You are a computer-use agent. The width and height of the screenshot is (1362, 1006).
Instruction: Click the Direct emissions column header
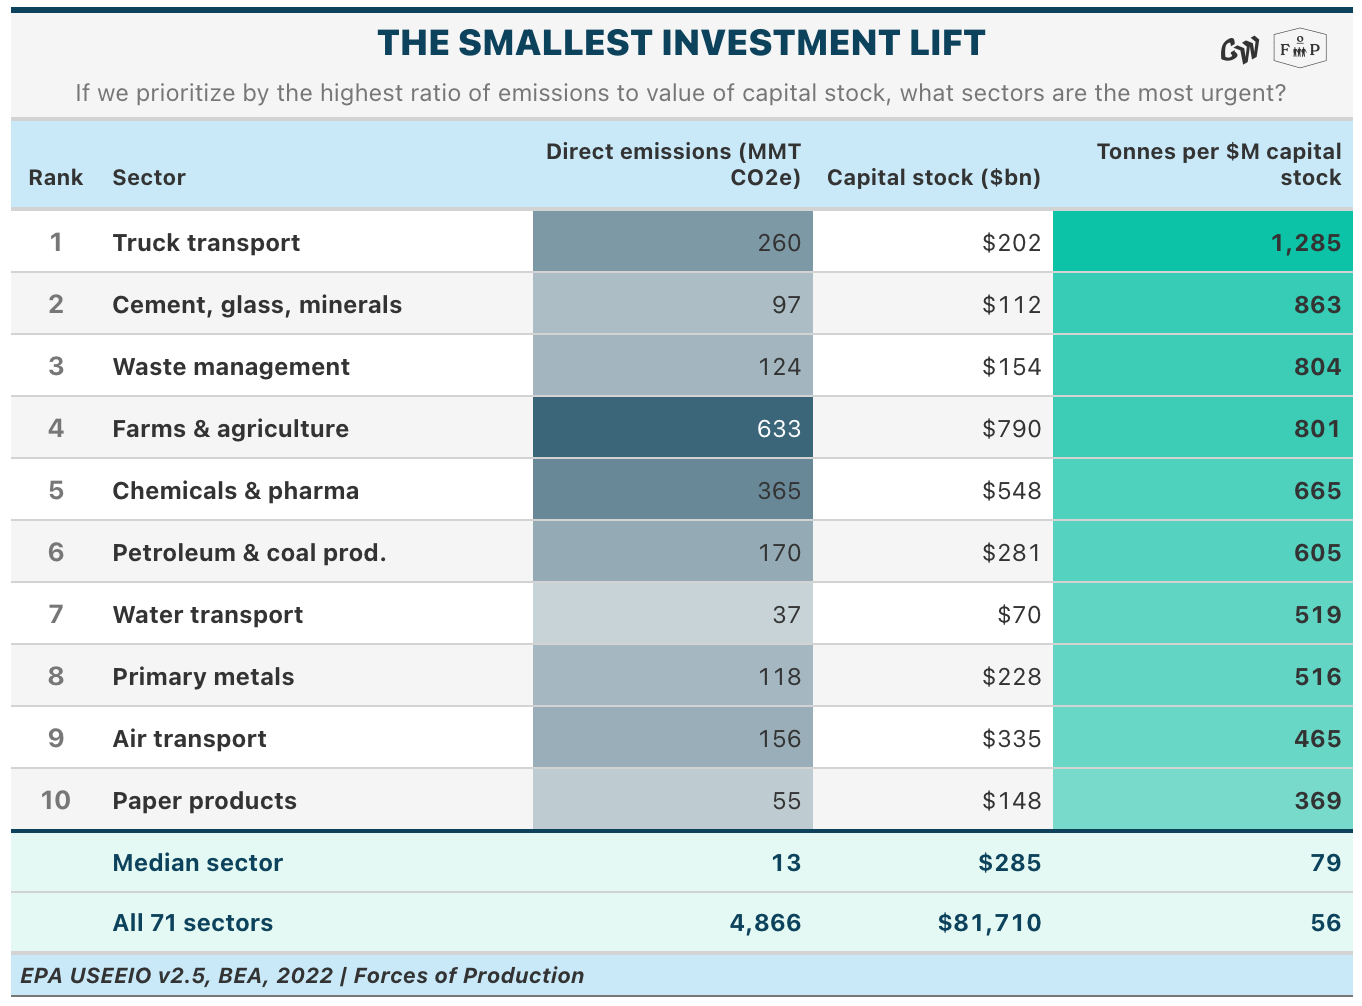(673, 165)
